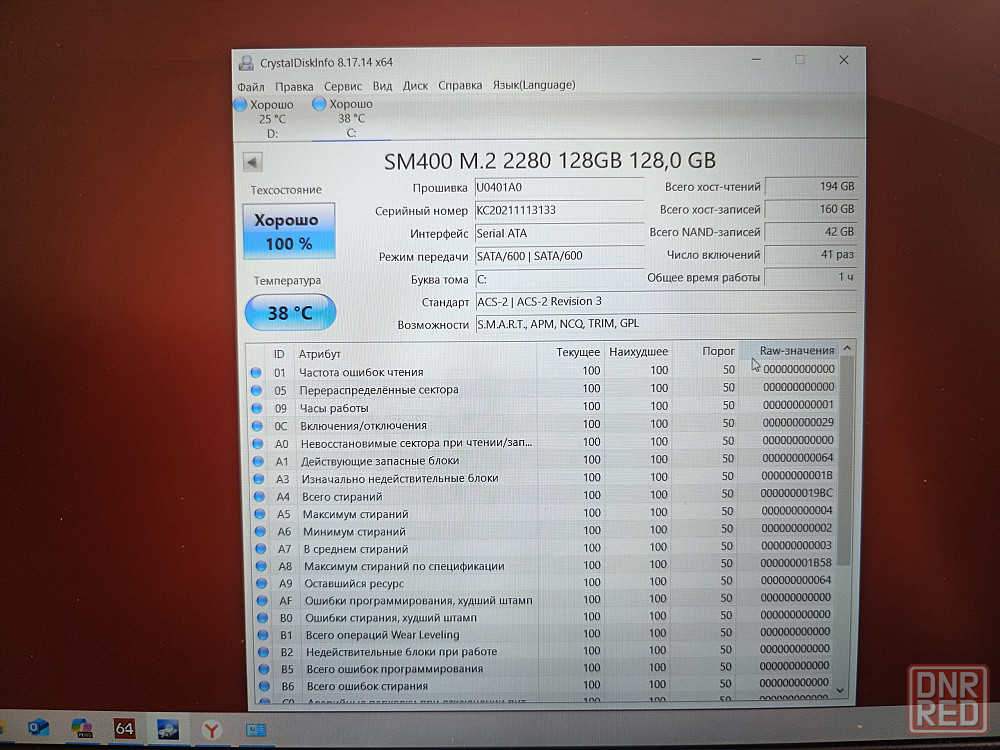Click status dot beside Минимум стираний
1000x750 pixels.
[x=260, y=531]
